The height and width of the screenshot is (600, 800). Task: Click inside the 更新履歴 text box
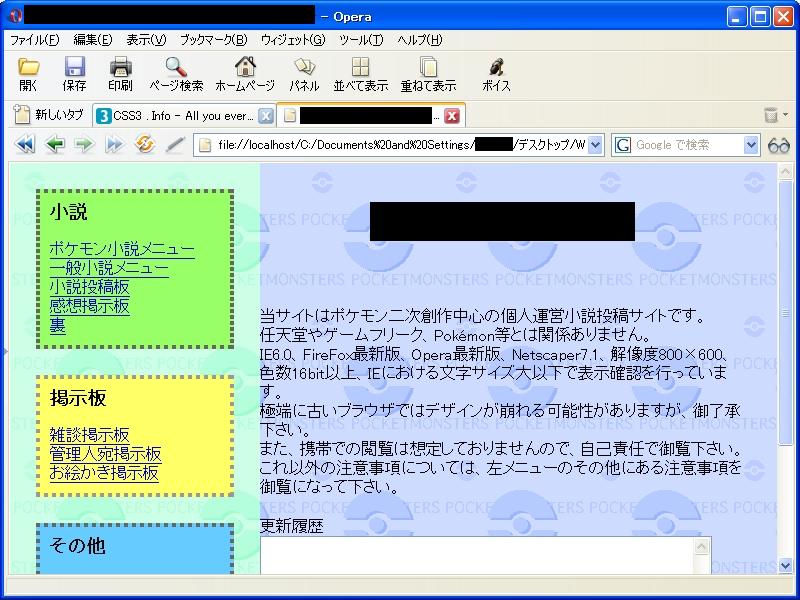(477, 556)
